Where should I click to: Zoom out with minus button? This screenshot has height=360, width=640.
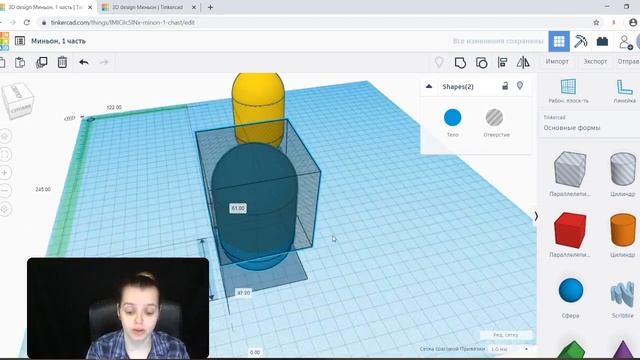pyautogui.click(x=5, y=191)
